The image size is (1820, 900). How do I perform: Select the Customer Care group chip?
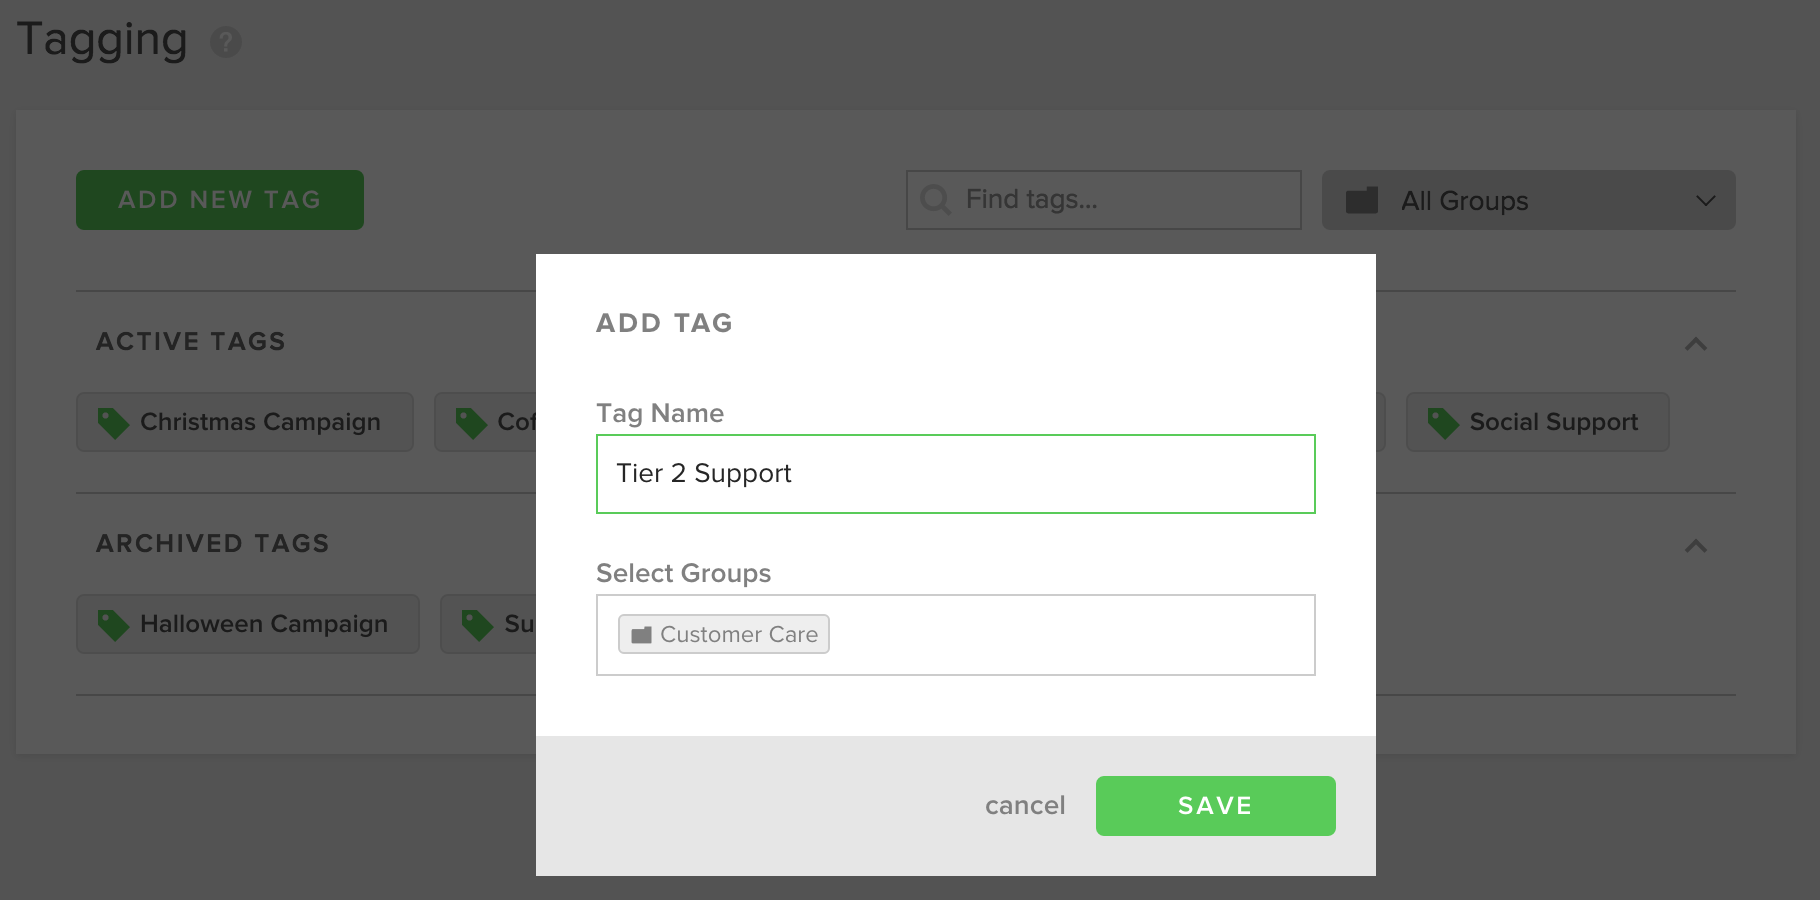(x=724, y=634)
